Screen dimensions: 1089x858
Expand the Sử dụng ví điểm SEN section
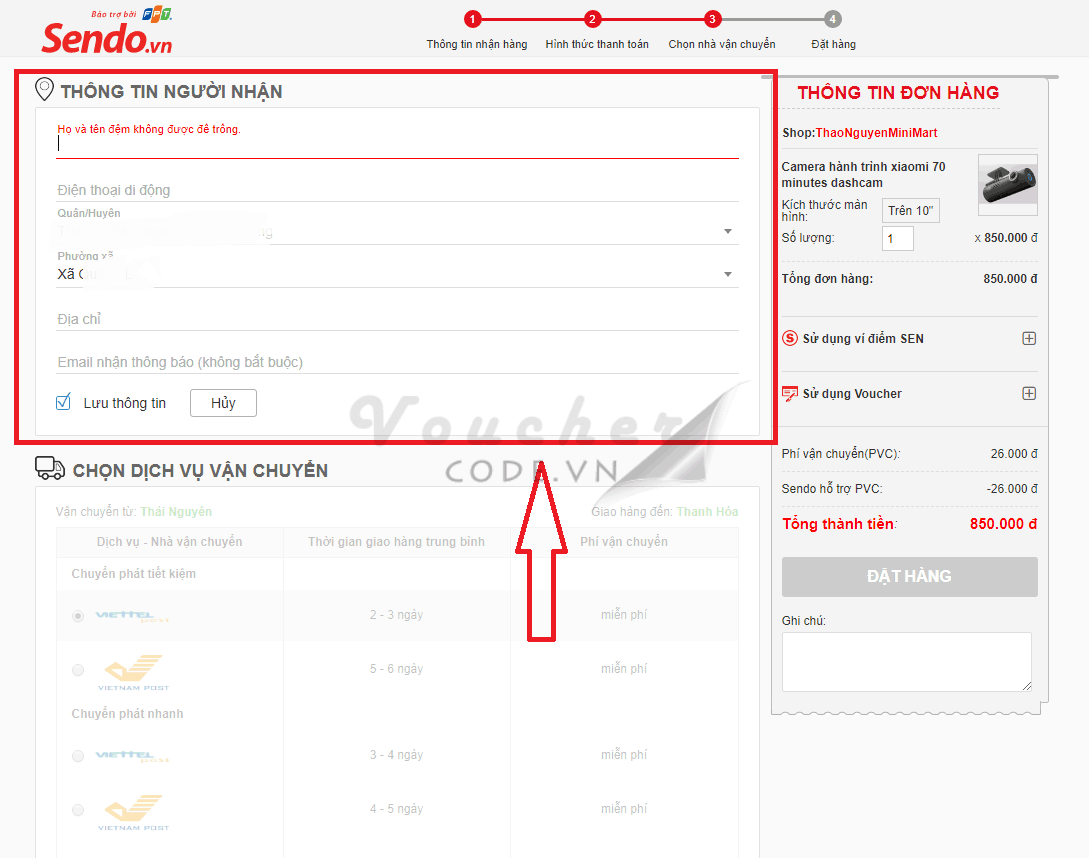pos(1028,339)
